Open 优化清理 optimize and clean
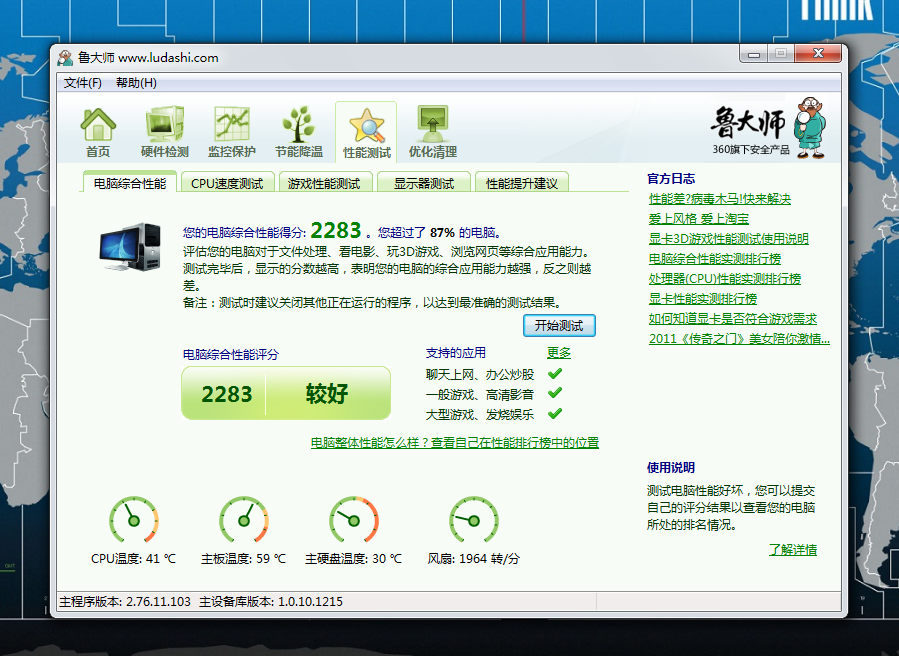The height and width of the screenshot is (656, 899). (x=433, y=132)
